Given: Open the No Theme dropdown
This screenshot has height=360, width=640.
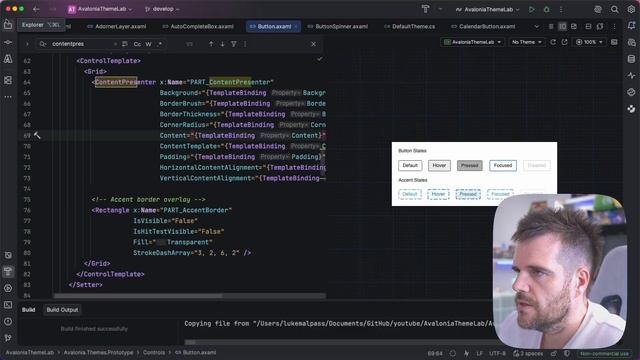Looking at the screenshot, I should point(527,42).
